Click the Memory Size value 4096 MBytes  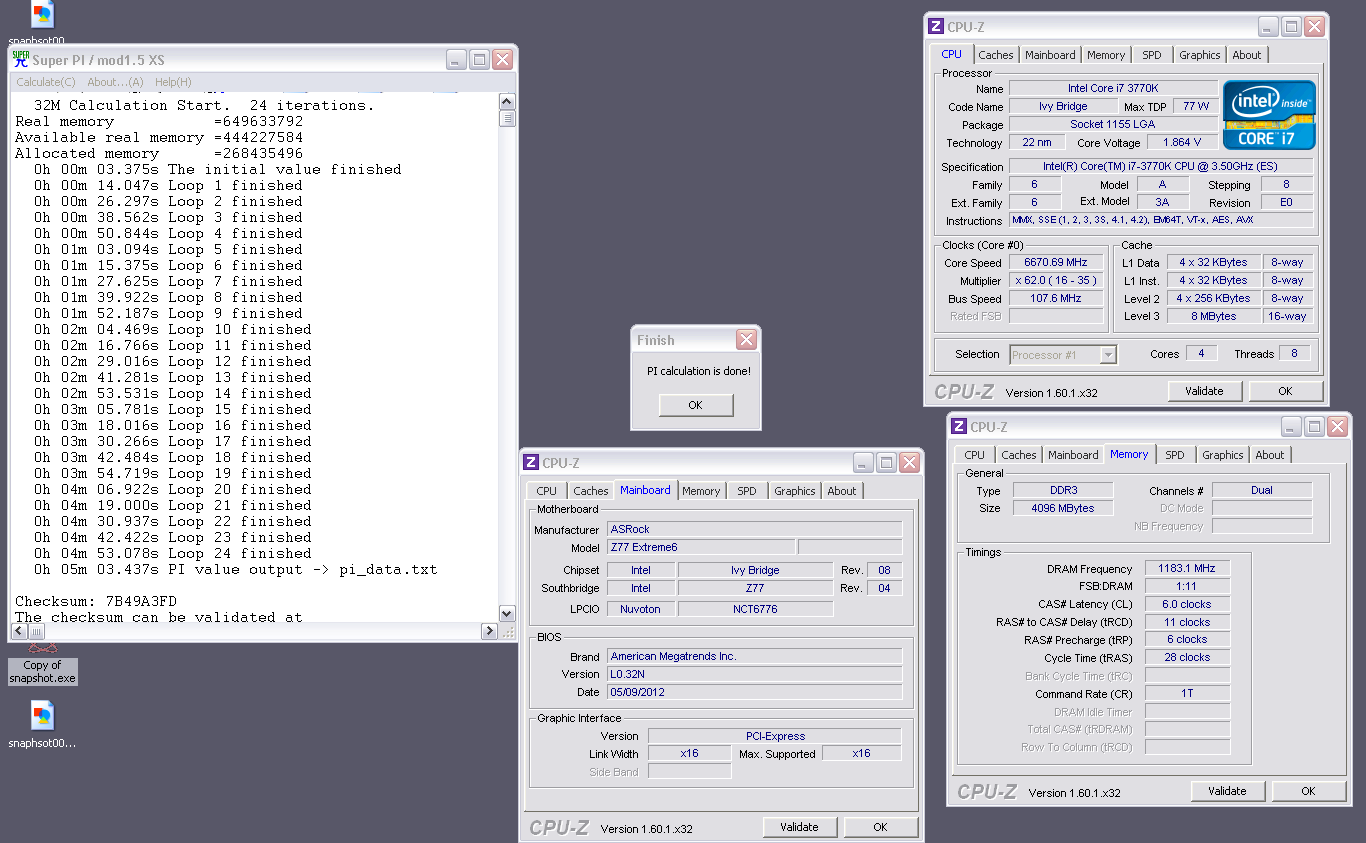tap(1063, 508)
